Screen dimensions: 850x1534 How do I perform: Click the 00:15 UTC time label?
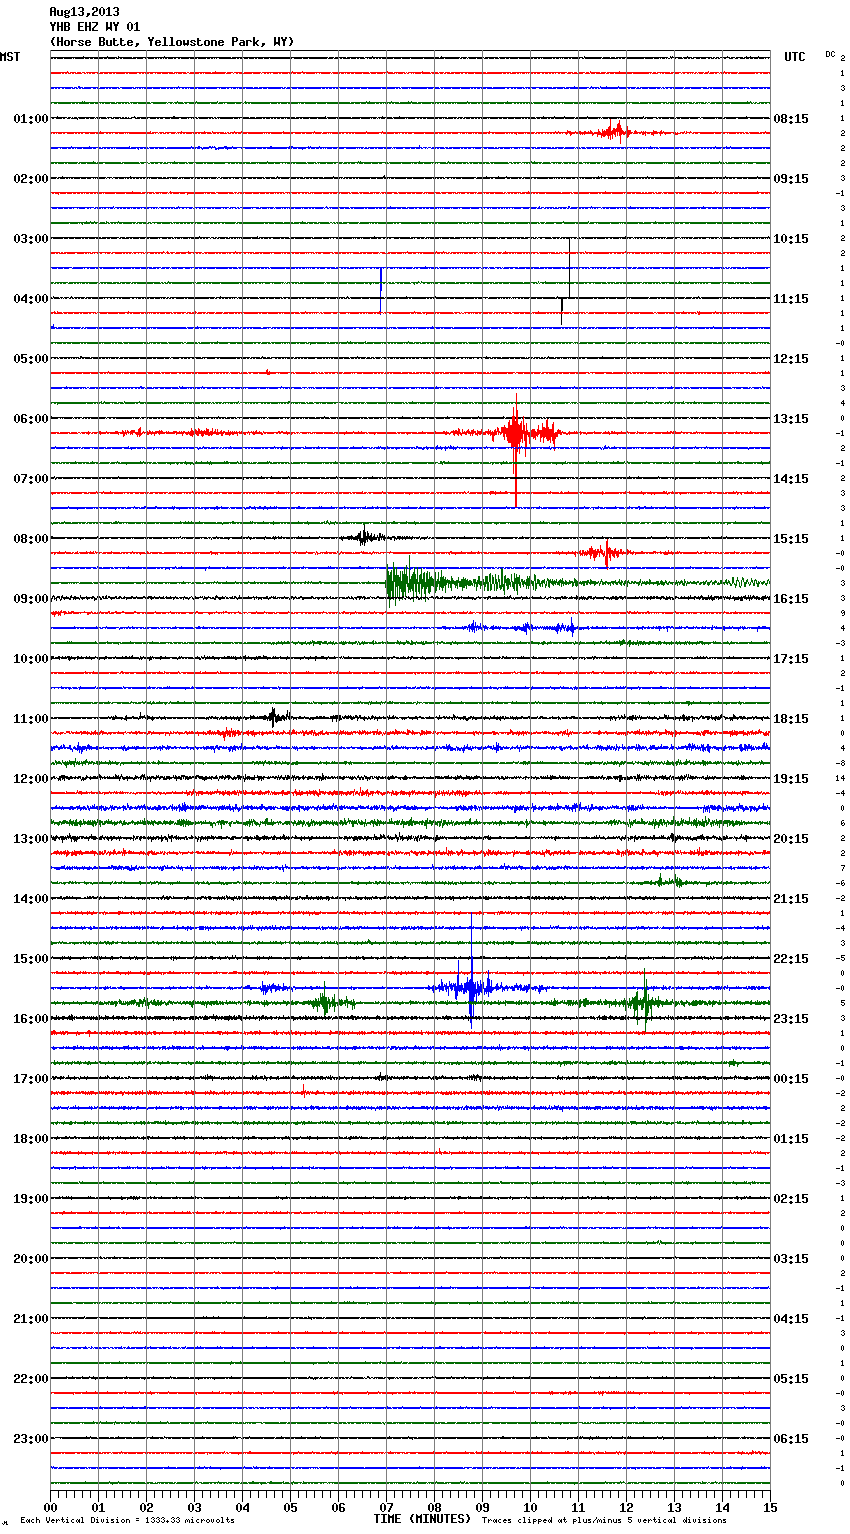[x=791, y=1079]
